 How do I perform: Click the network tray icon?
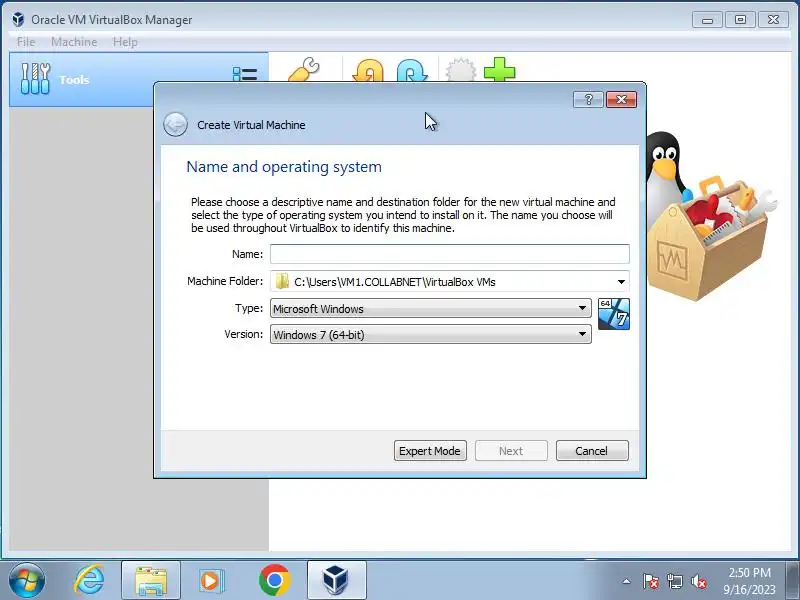(674, 581)
